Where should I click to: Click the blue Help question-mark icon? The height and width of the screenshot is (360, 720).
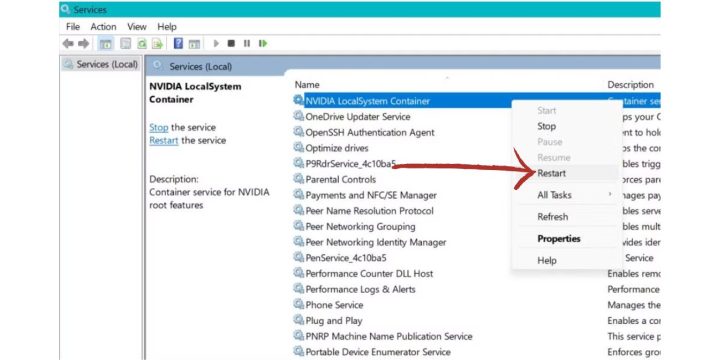tap(179, 44)
